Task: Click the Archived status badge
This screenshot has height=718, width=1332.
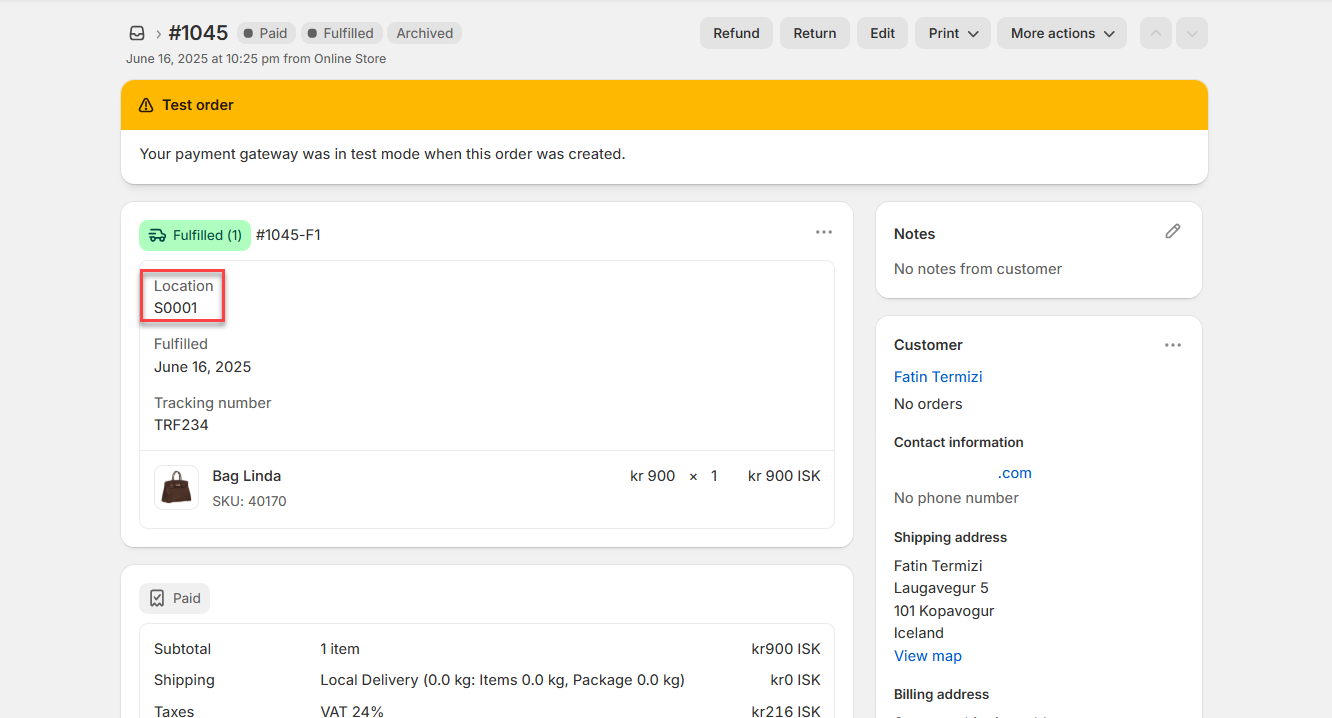Action: coord(424,33)
